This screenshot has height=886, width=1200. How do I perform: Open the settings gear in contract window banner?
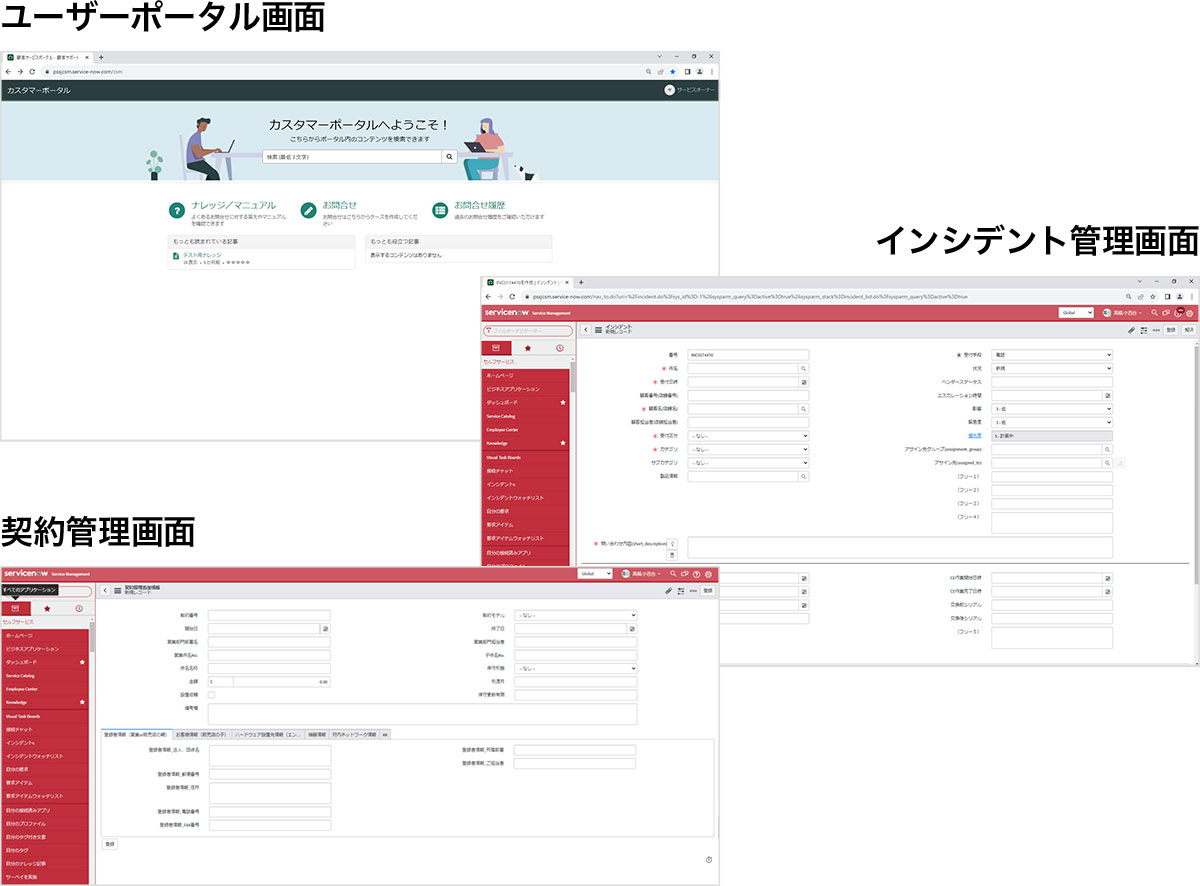pyautogui.click(x=708, y=574)
